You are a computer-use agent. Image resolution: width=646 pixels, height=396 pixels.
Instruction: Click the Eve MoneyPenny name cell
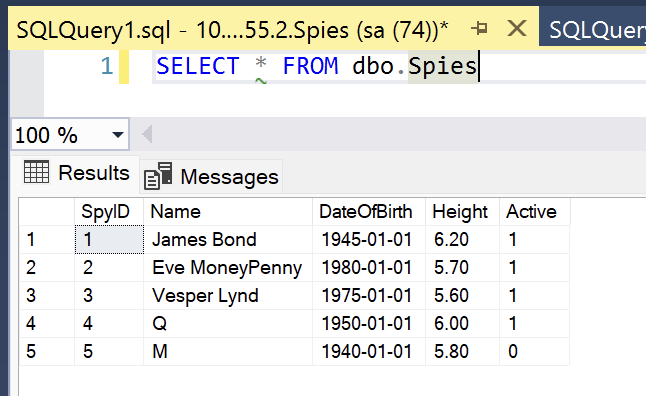[228, 268]
